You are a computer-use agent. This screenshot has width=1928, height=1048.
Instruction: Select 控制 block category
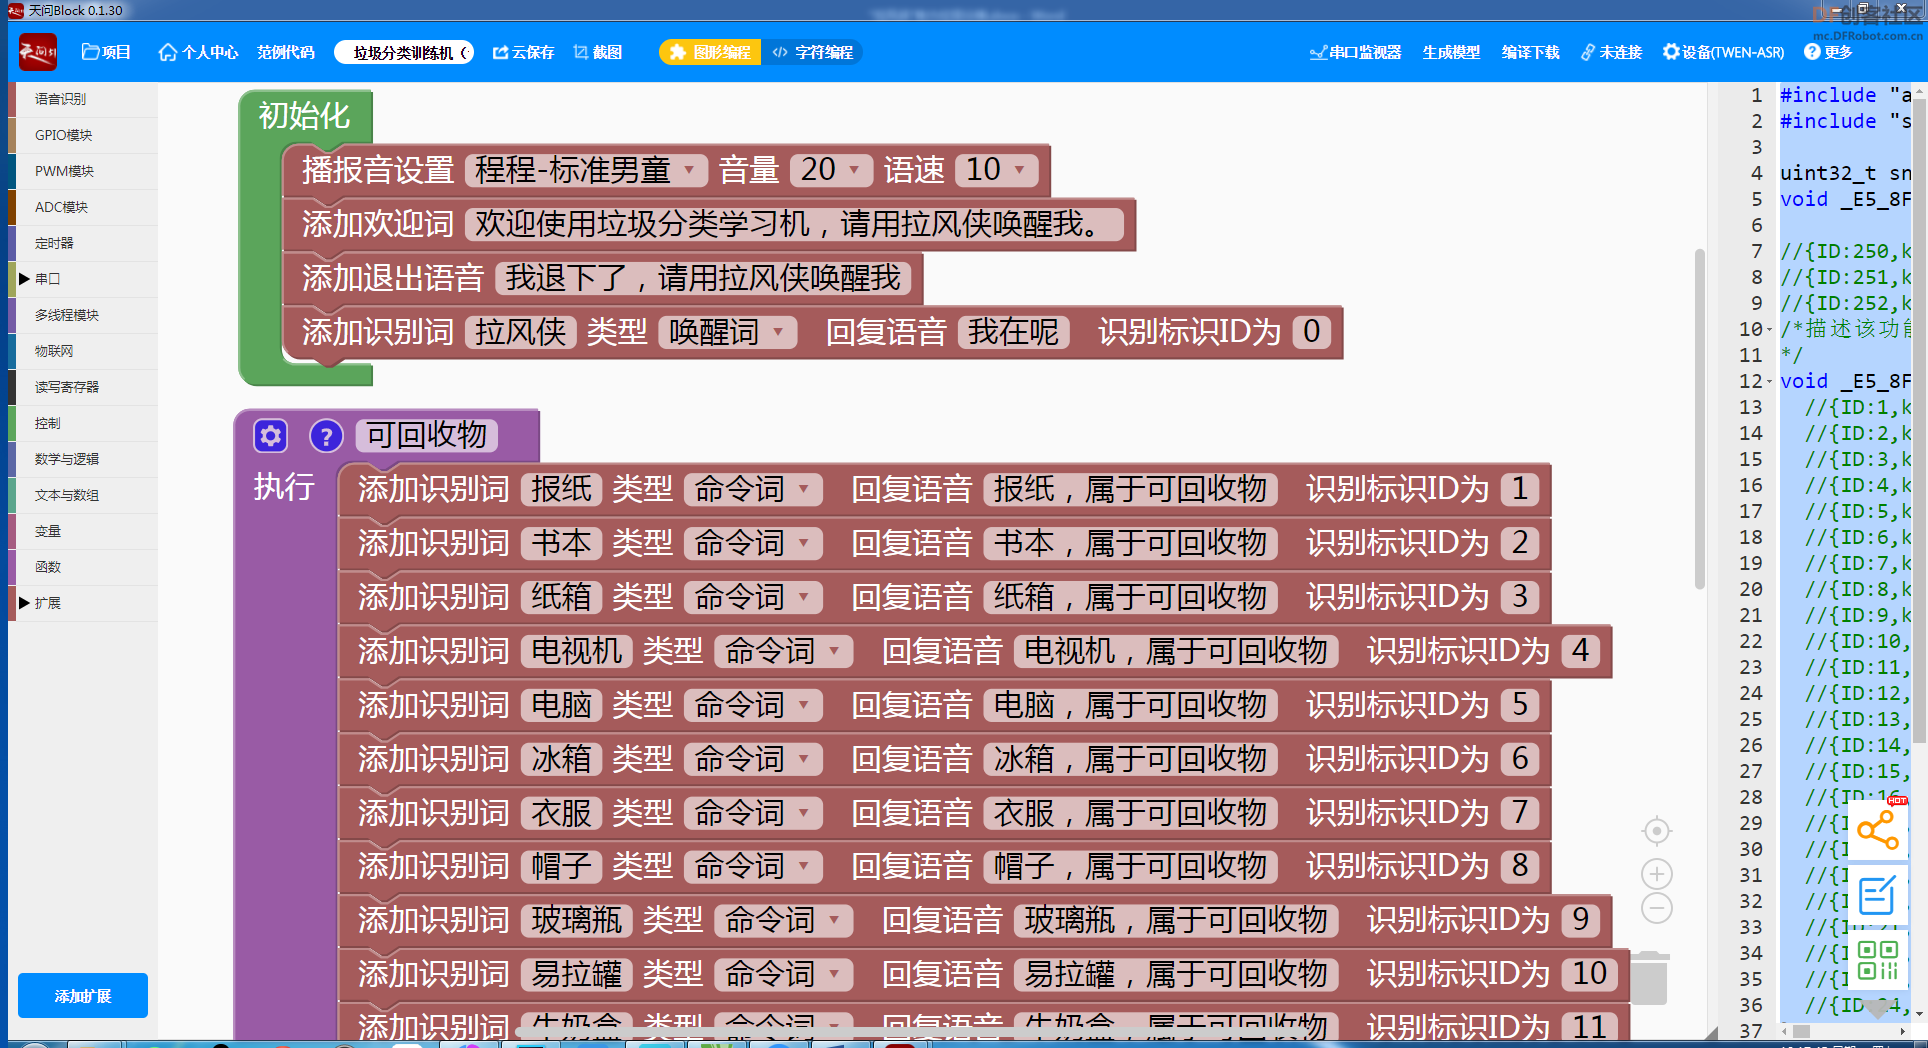click(84, 423)
